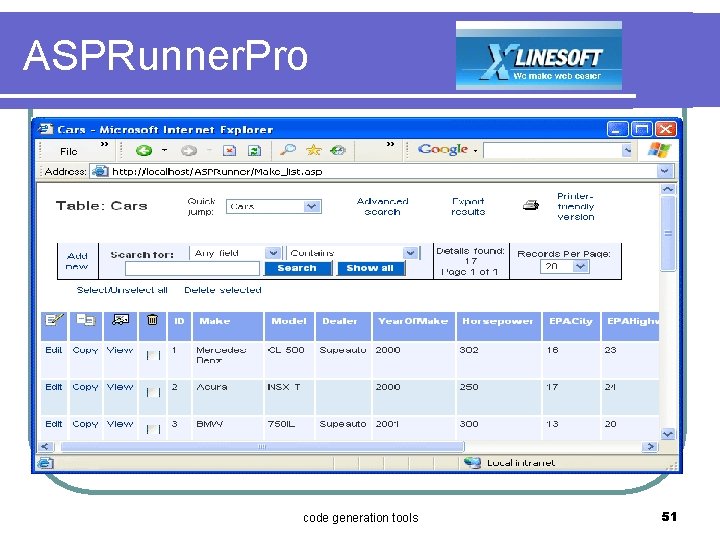This screenshot has height=540, width=720.
Task: Click the Search for text input field
Action: pyautogui.click(x=192, y=269)
